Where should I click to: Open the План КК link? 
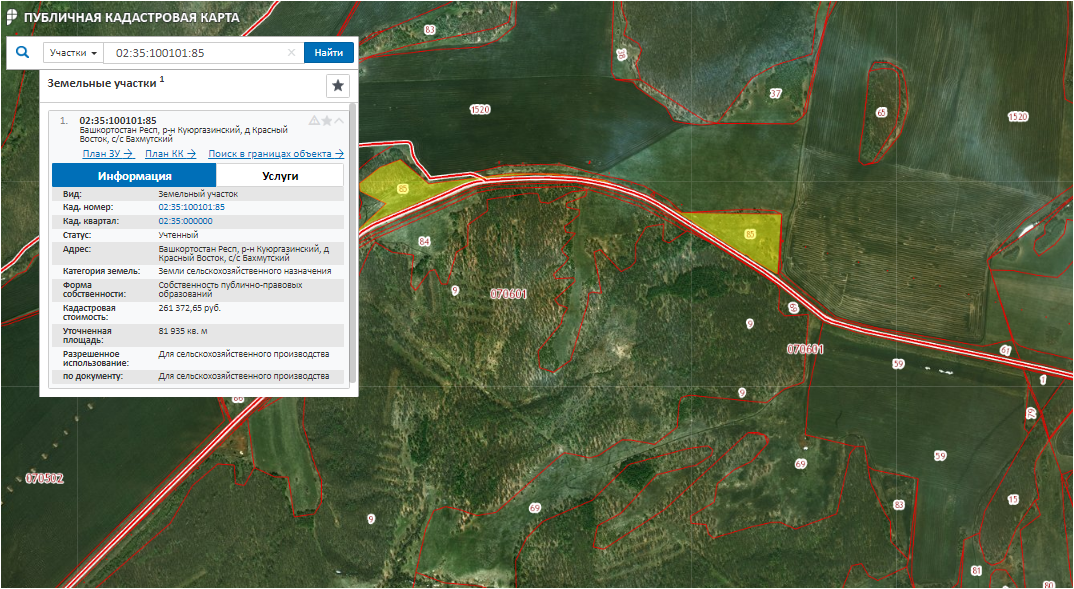coord(170,154)
